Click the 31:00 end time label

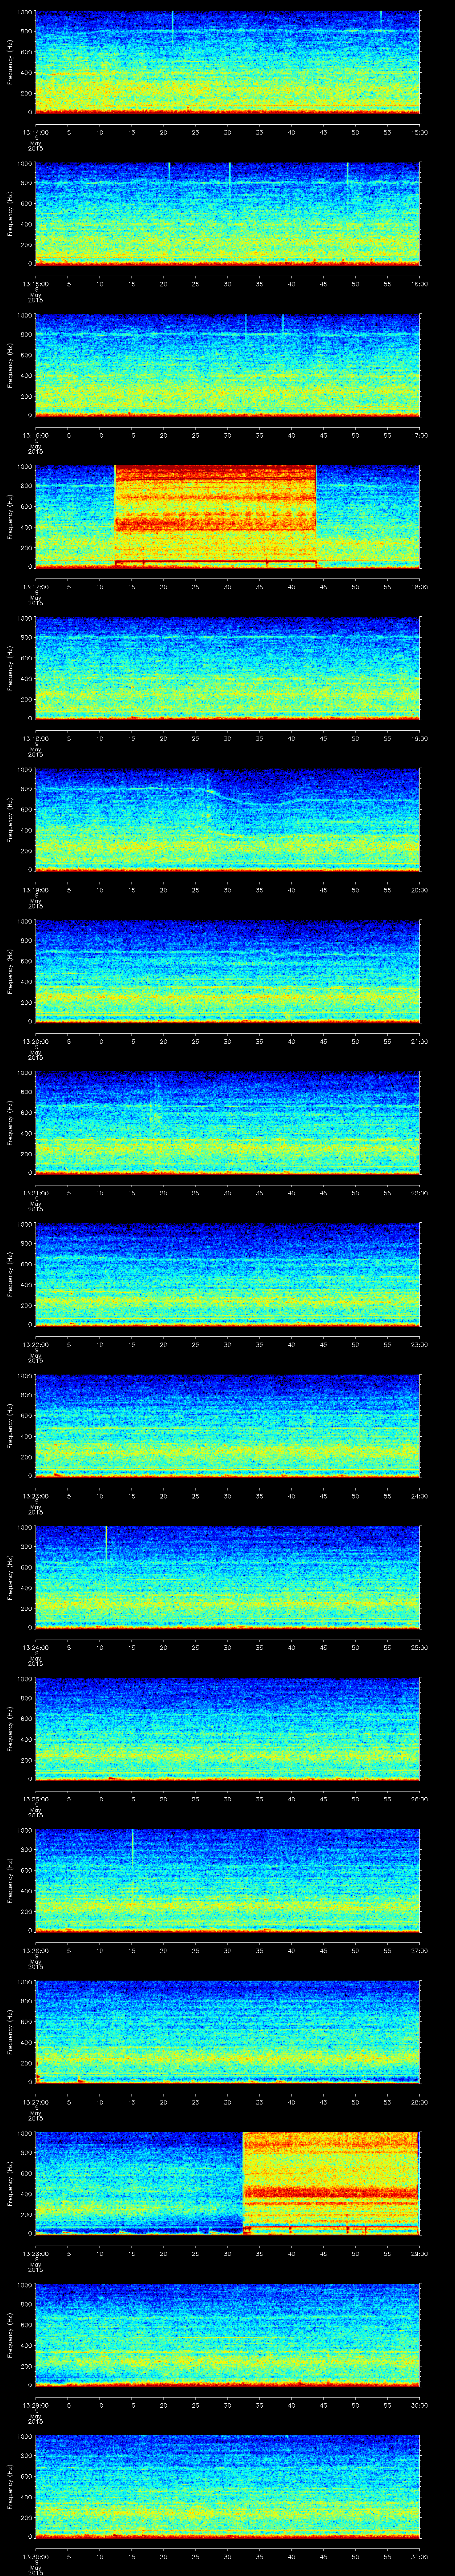click(419, 2556)
